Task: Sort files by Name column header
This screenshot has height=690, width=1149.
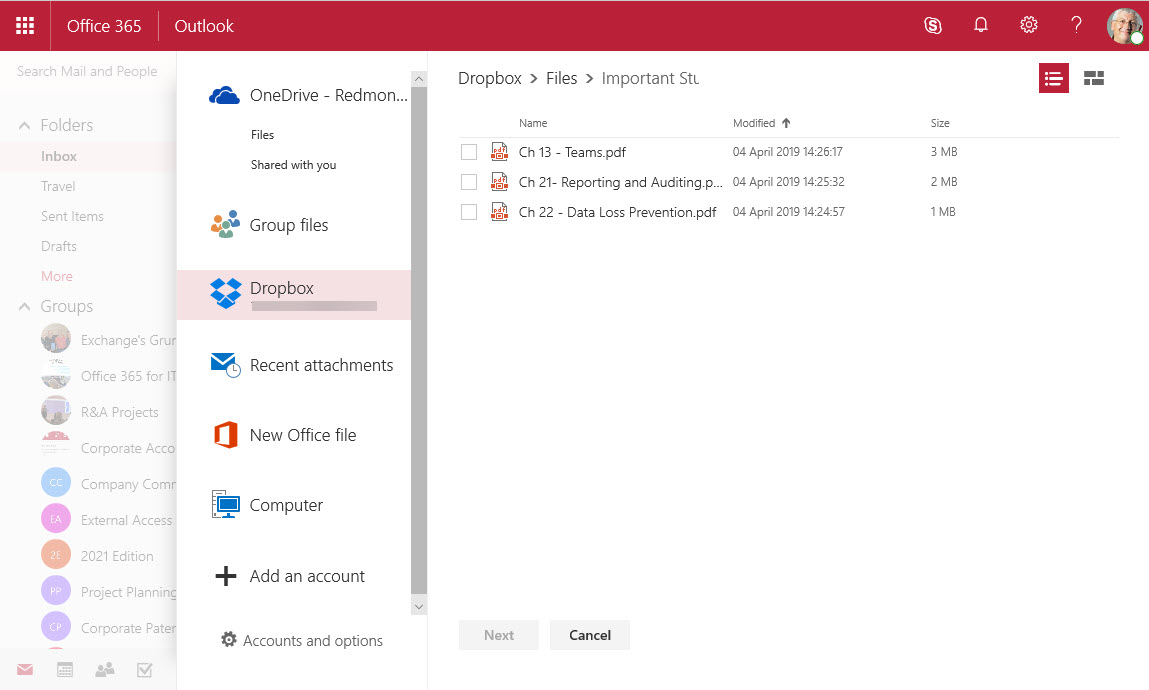Action: point(533,123)
